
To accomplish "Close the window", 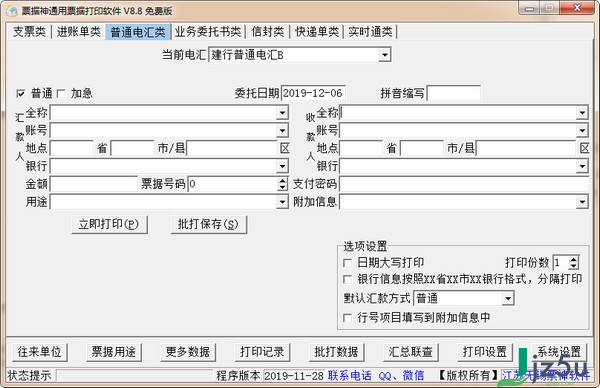I will pyautogui.click(x=577, y=8).
